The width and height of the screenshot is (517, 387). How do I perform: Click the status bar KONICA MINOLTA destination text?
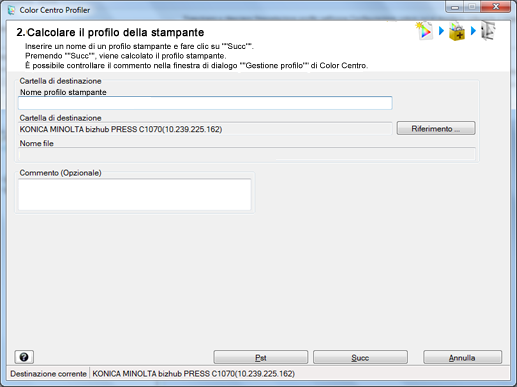coord(193,374)
